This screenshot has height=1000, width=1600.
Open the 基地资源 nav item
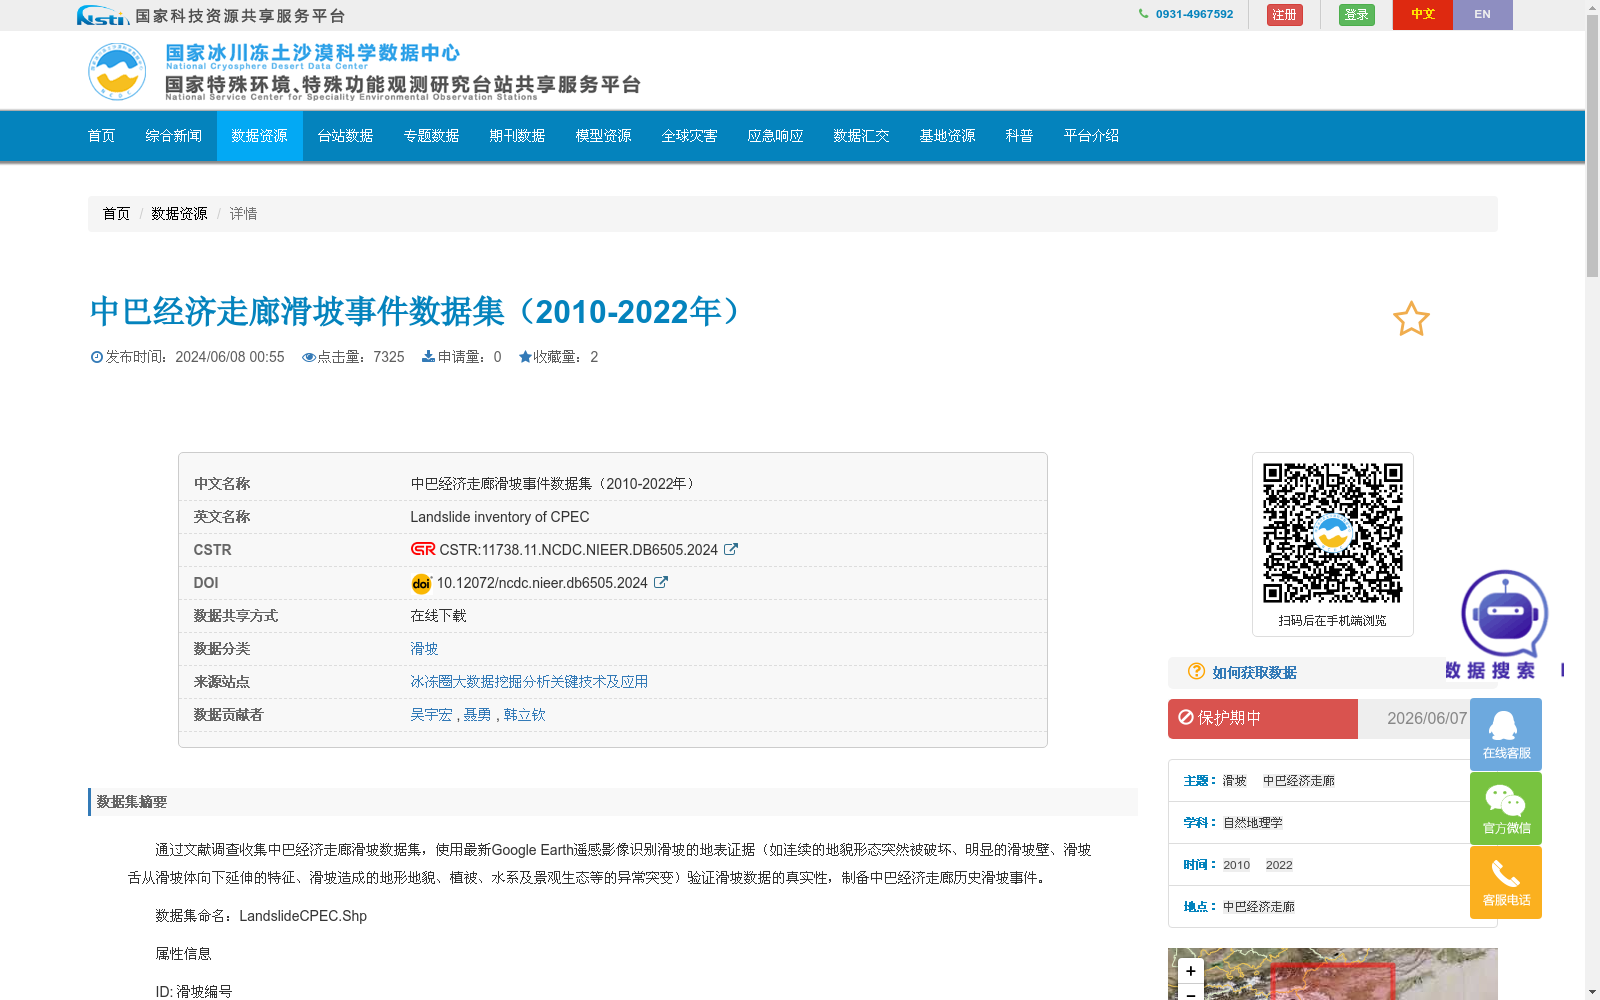[948, 136]
